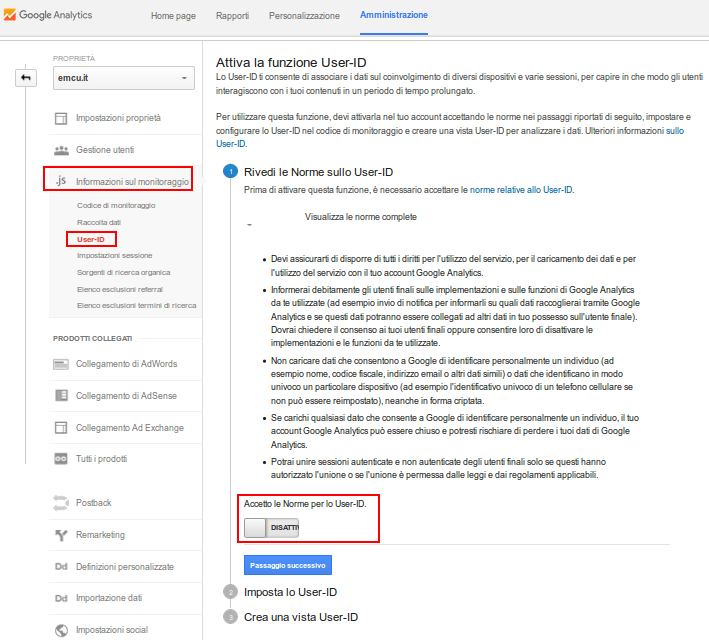Viewport: 709px width, 640px height.
Task: Open the Rapporti tab
Action: click(x=232, y=16)
